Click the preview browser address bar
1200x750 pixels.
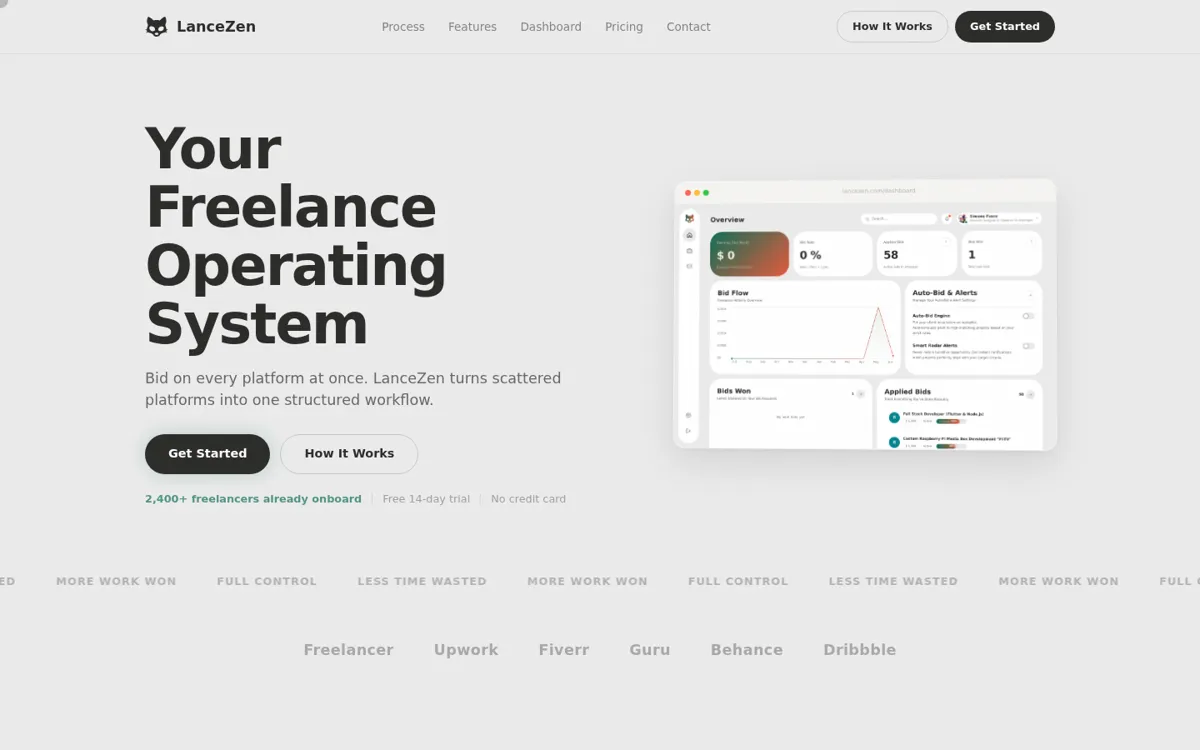(878, 191)
